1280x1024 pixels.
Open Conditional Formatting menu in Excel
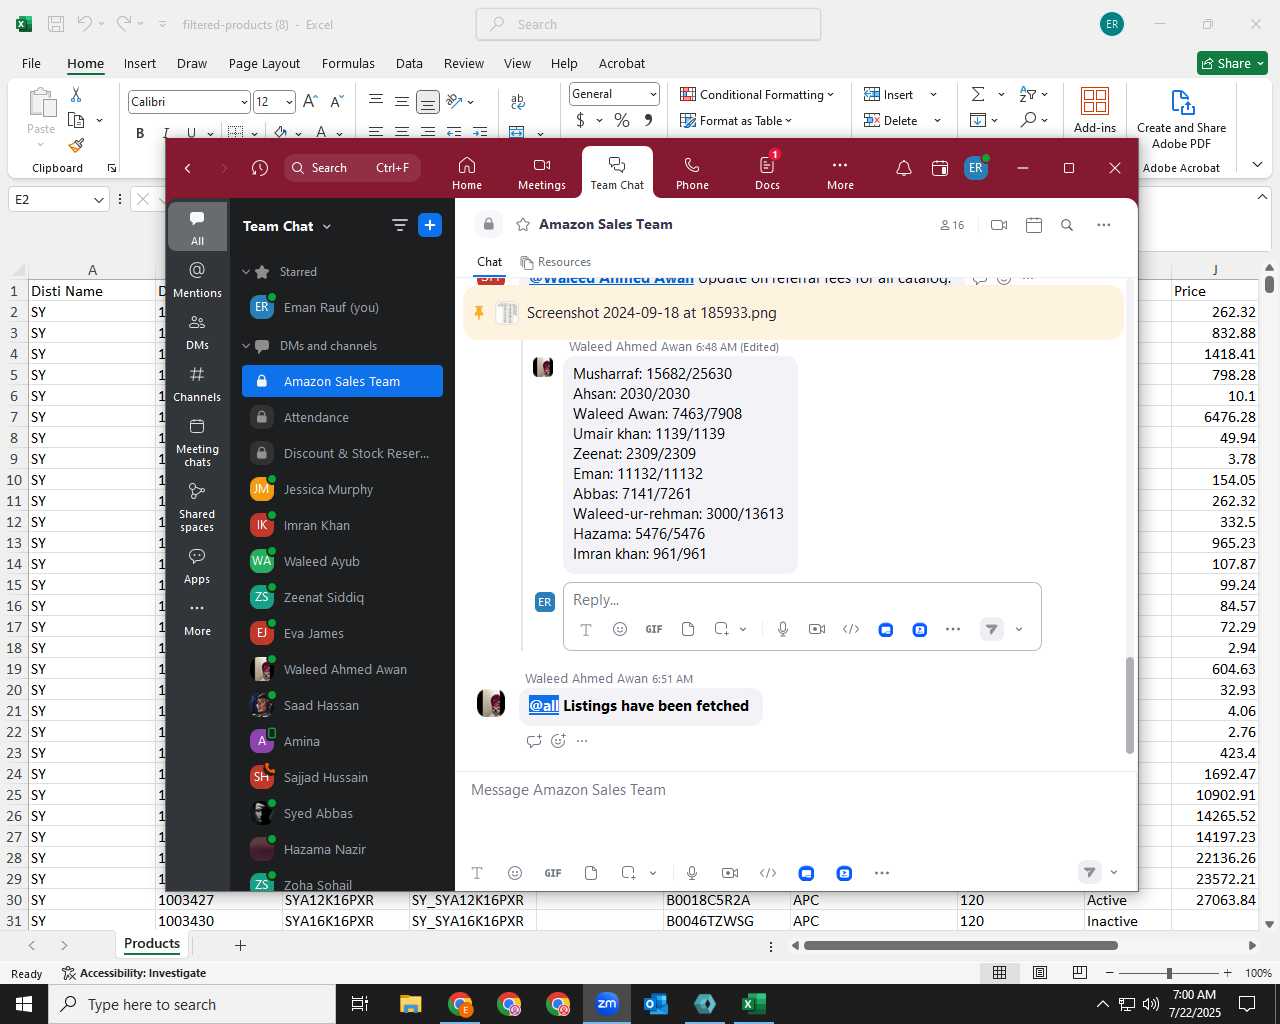coord(757,94)
